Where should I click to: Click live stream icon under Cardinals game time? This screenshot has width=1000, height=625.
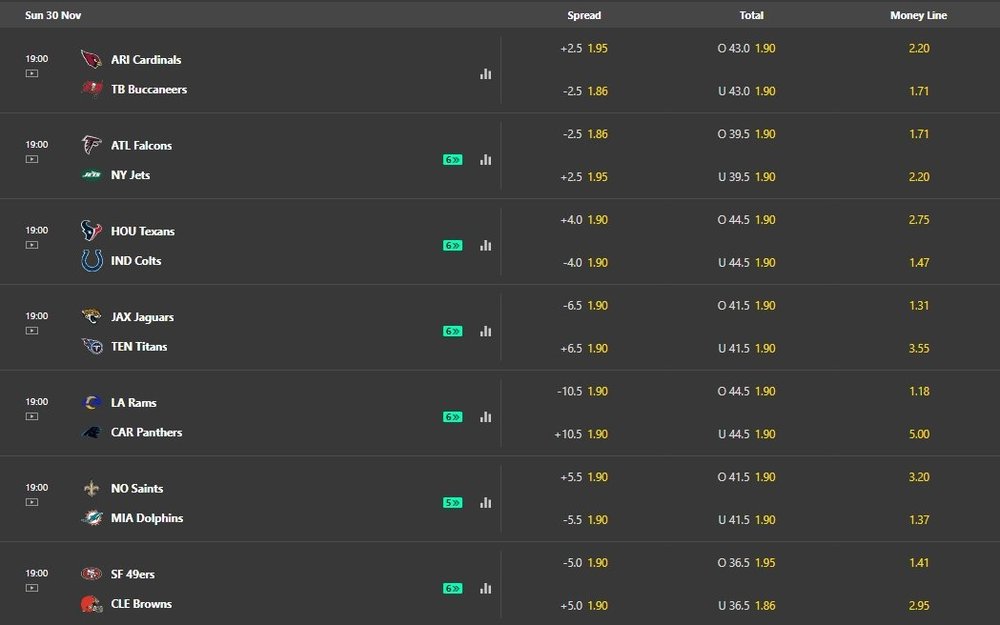click(32, 73)
